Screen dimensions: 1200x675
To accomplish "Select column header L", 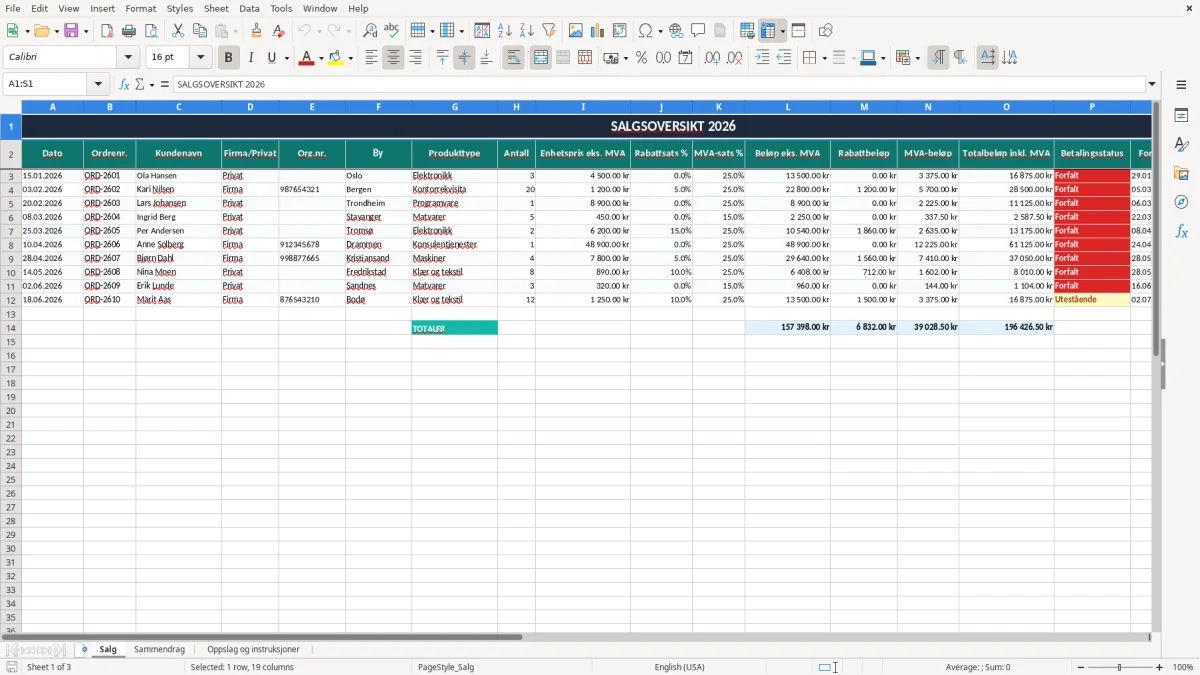I will 788,106.
